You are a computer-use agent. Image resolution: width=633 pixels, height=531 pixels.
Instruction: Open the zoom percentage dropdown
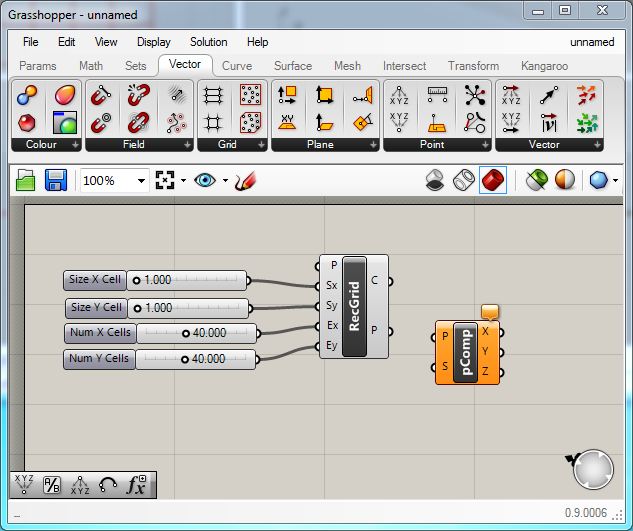point(141,181)
